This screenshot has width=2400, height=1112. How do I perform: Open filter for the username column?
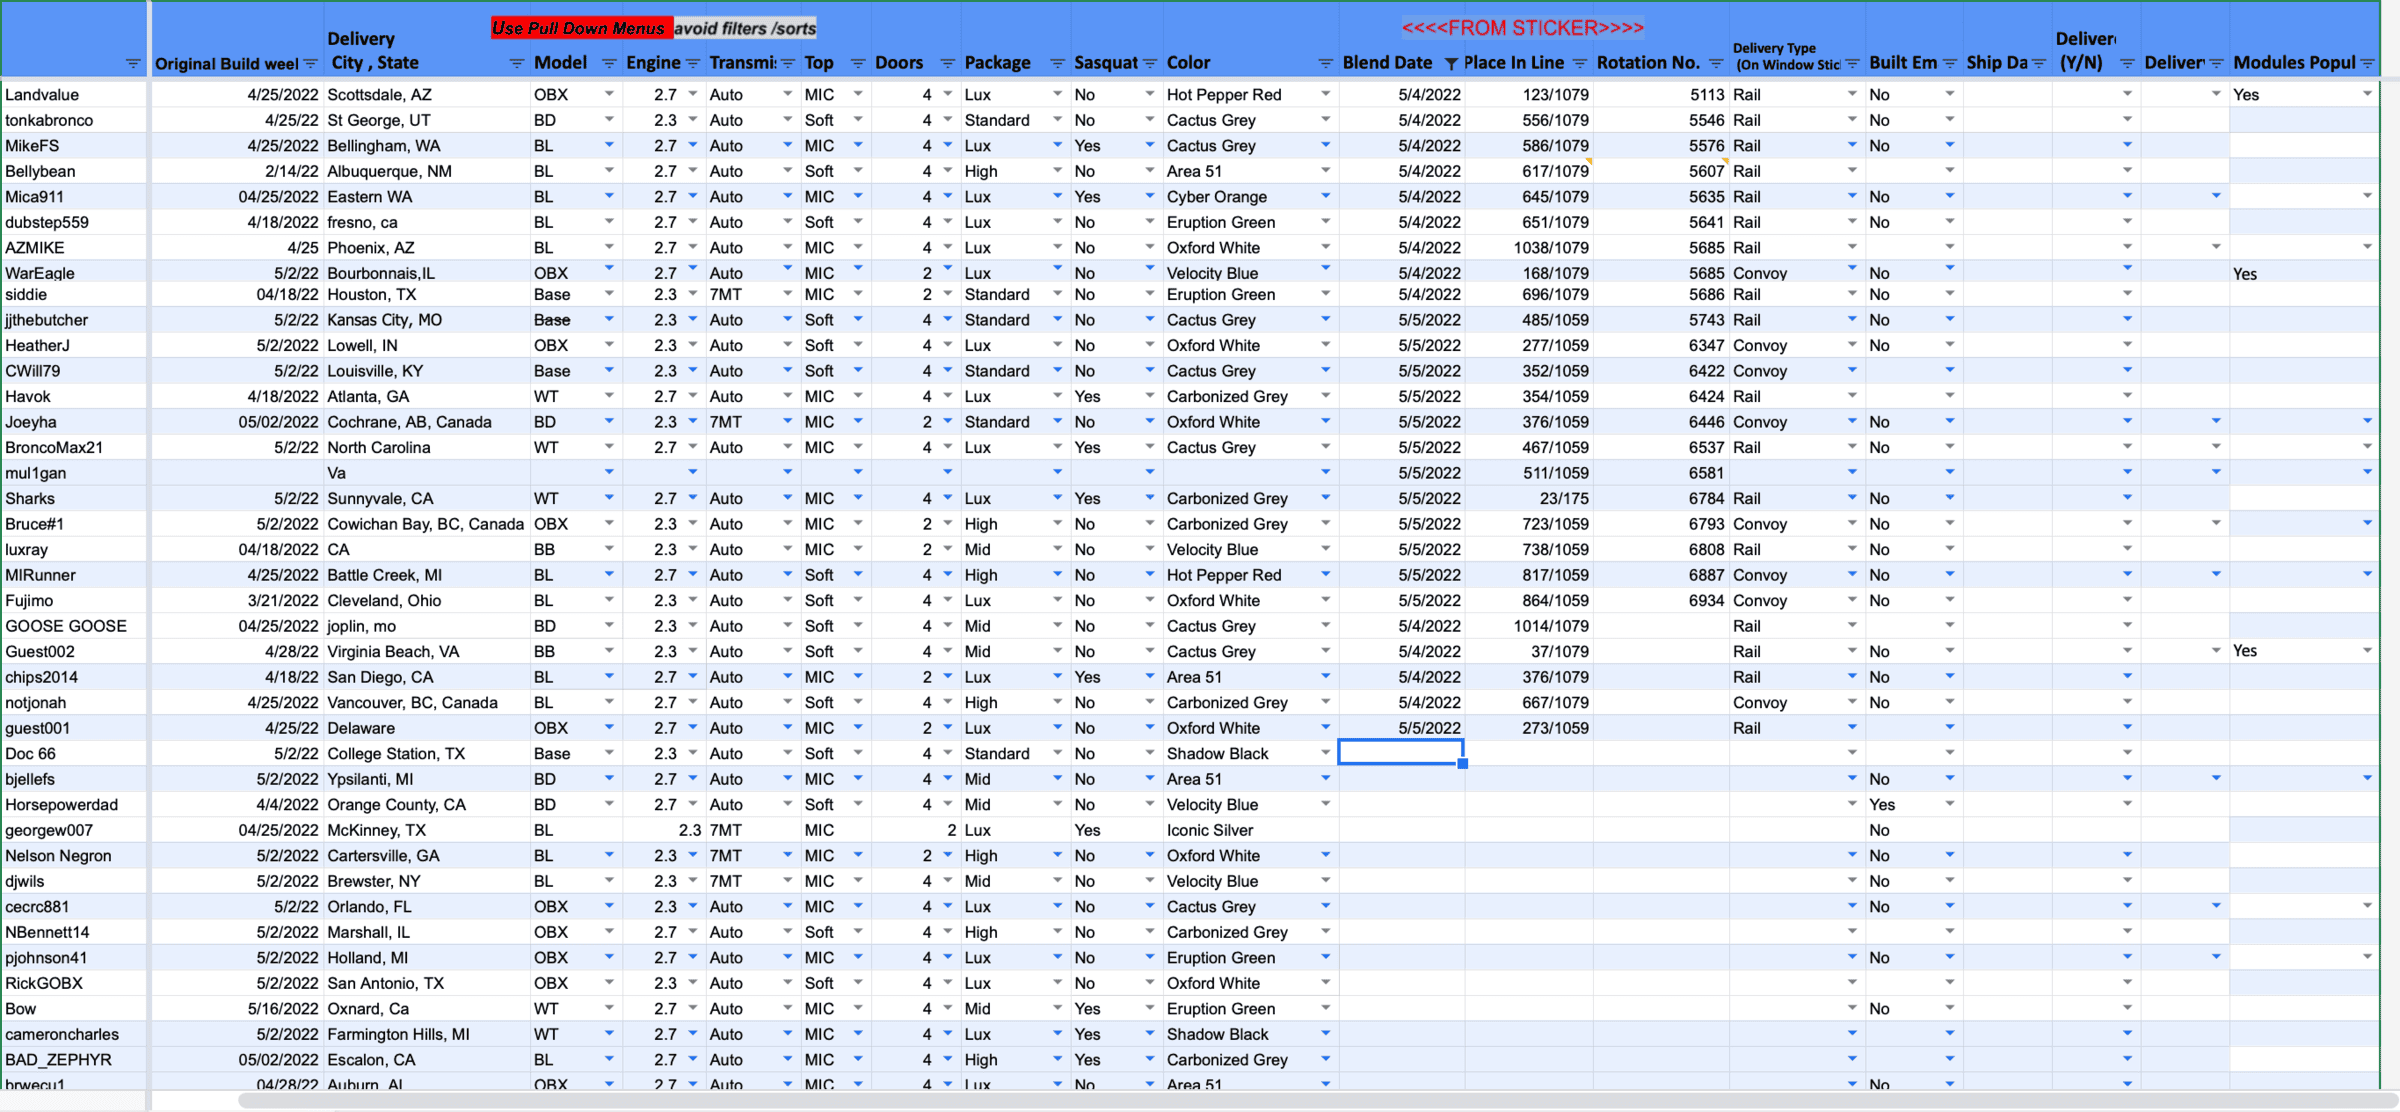[133, 63]
